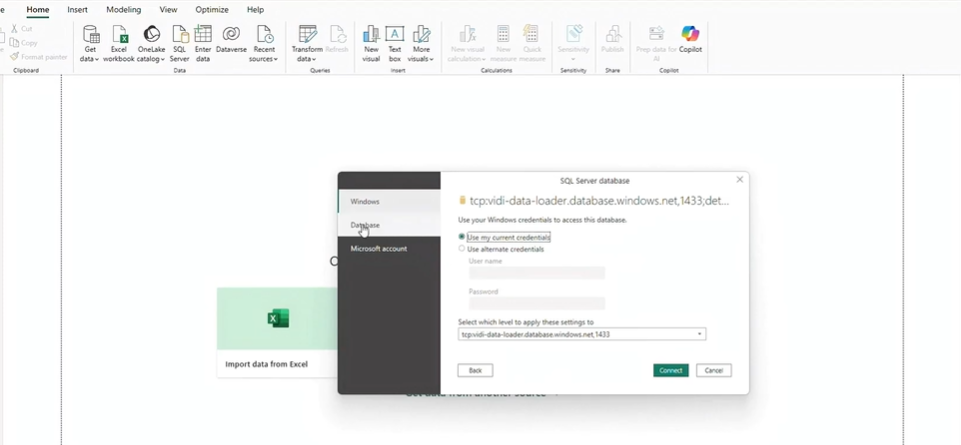Open the Help ribbon tab
Viewport: 961px width, 445px height.
[256, 10]
